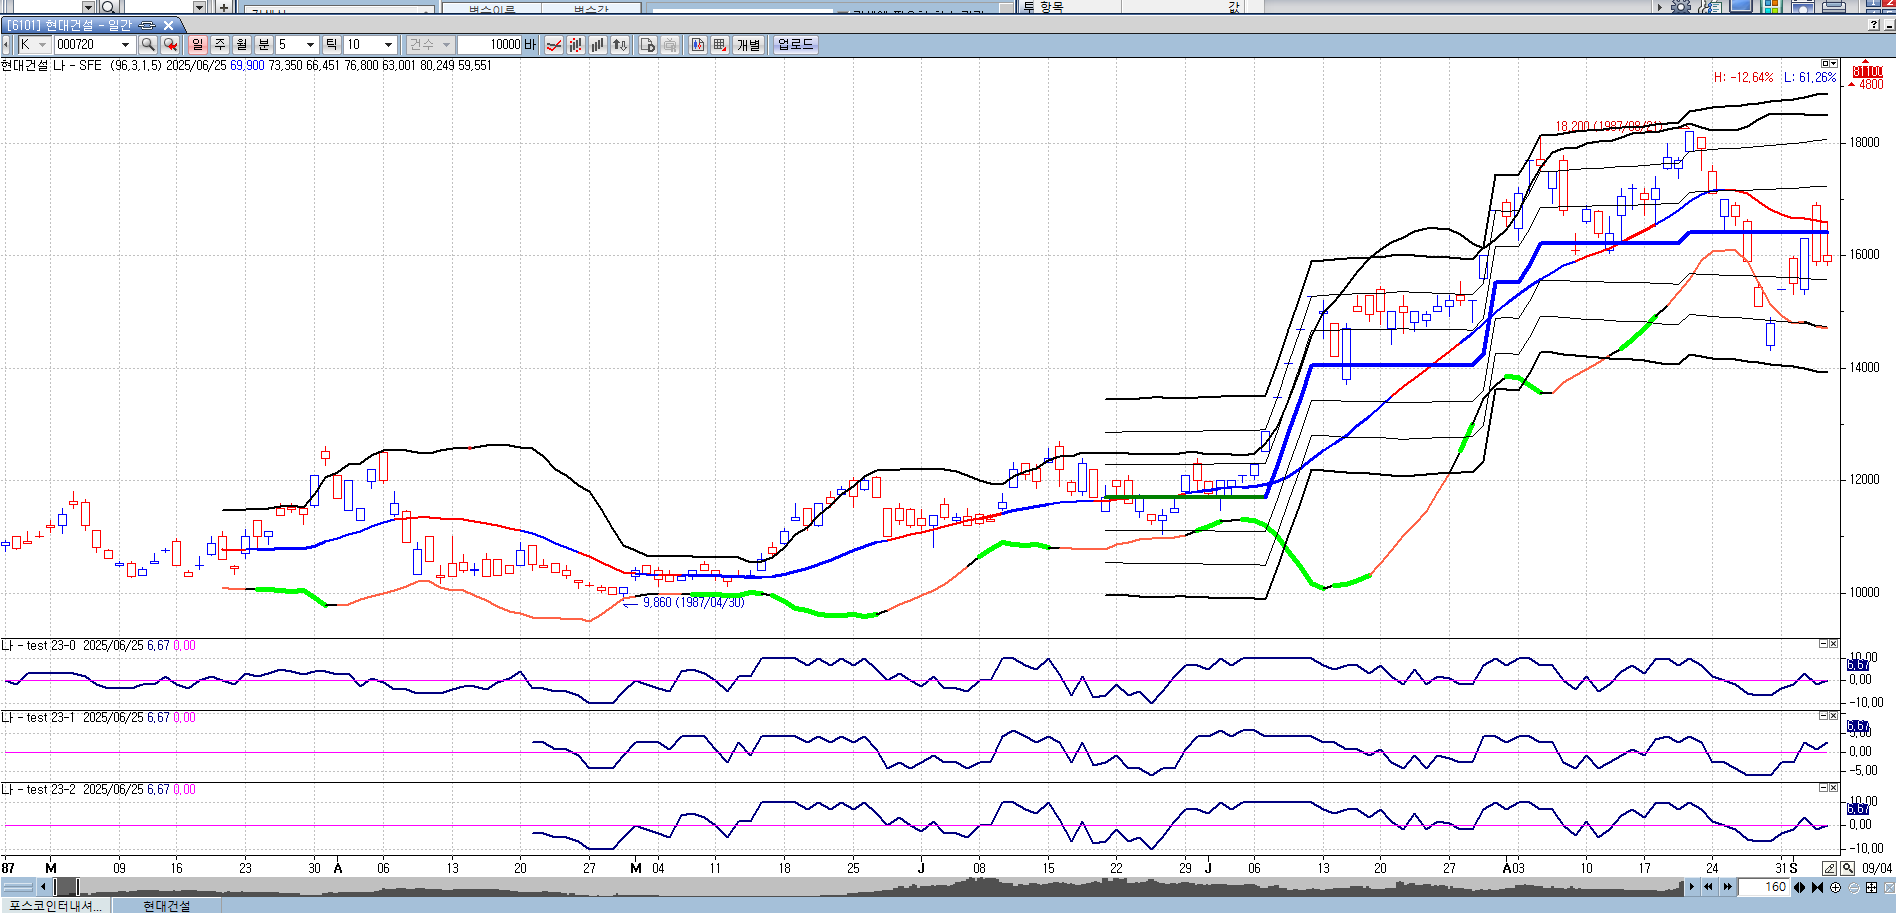Select the 현대건설 bottom tab
Viewport: 1896px width, 913px height.
(166, 905)
